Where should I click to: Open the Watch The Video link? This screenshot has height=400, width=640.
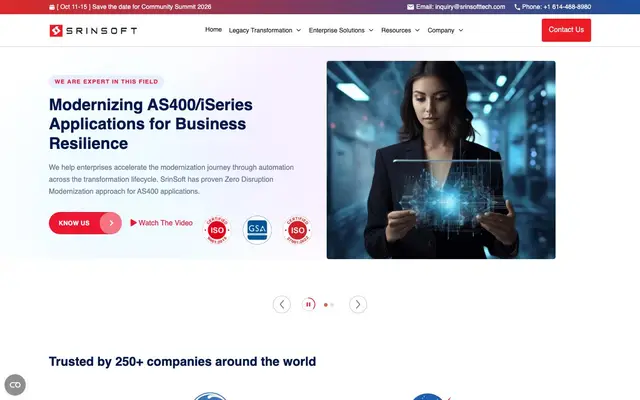(x=162, y=223)
